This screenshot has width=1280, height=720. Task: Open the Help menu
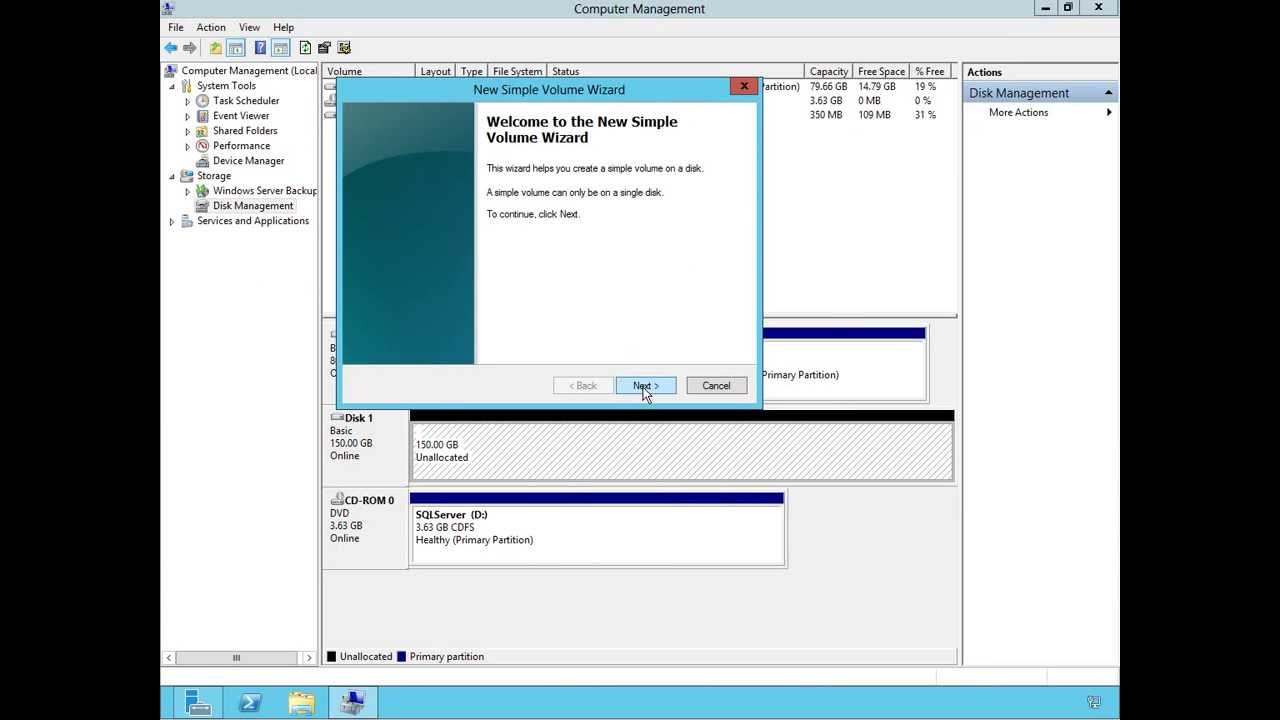[x=283, y=27]
